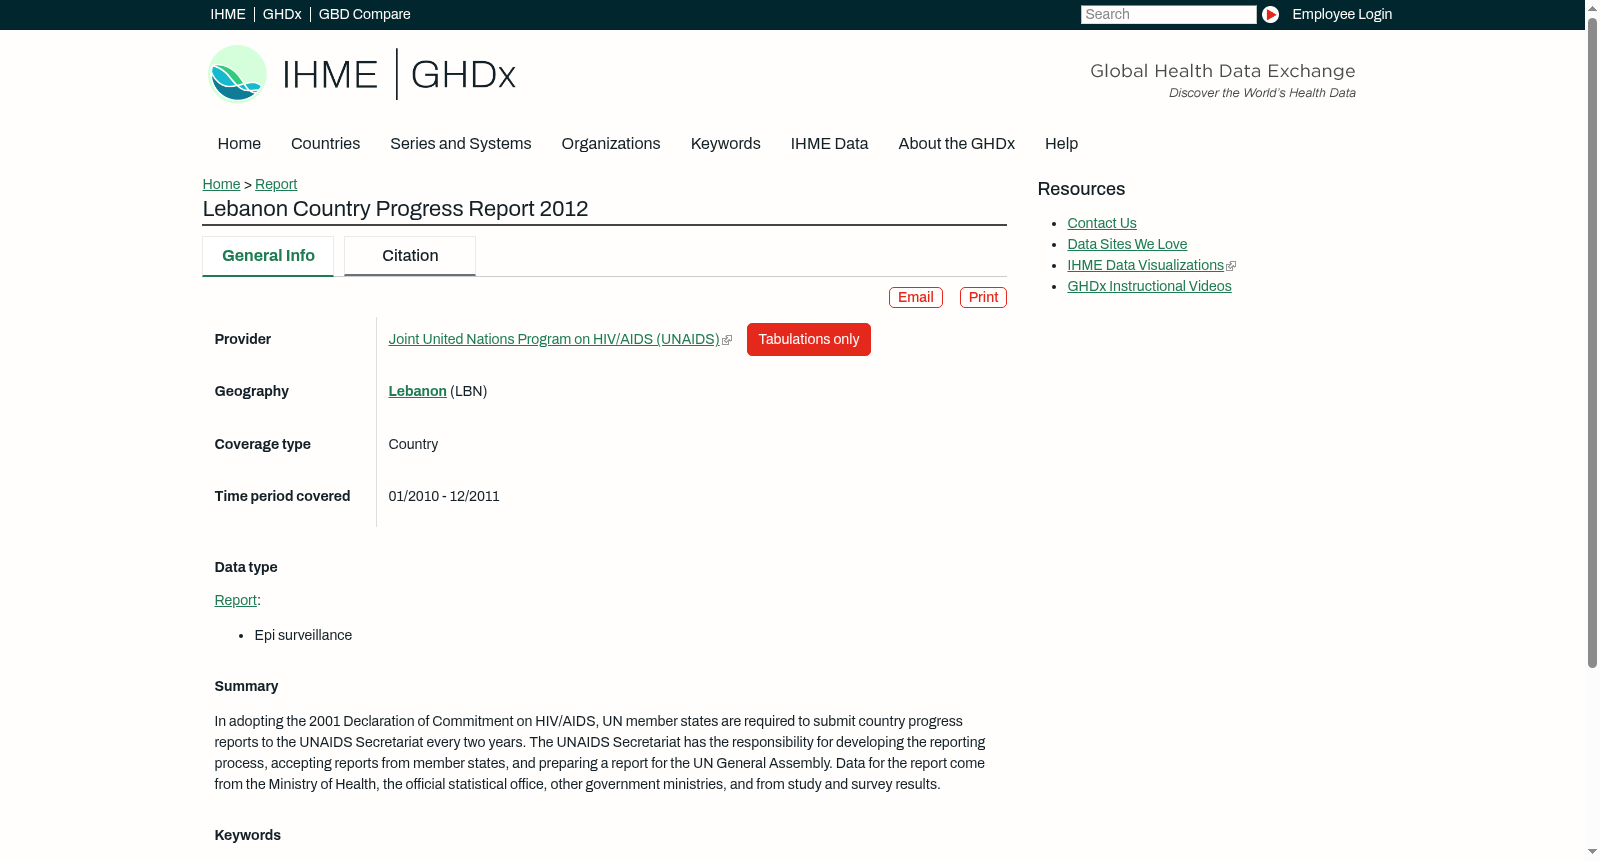Switch to the Citation tab

click(x=410, y=256)
